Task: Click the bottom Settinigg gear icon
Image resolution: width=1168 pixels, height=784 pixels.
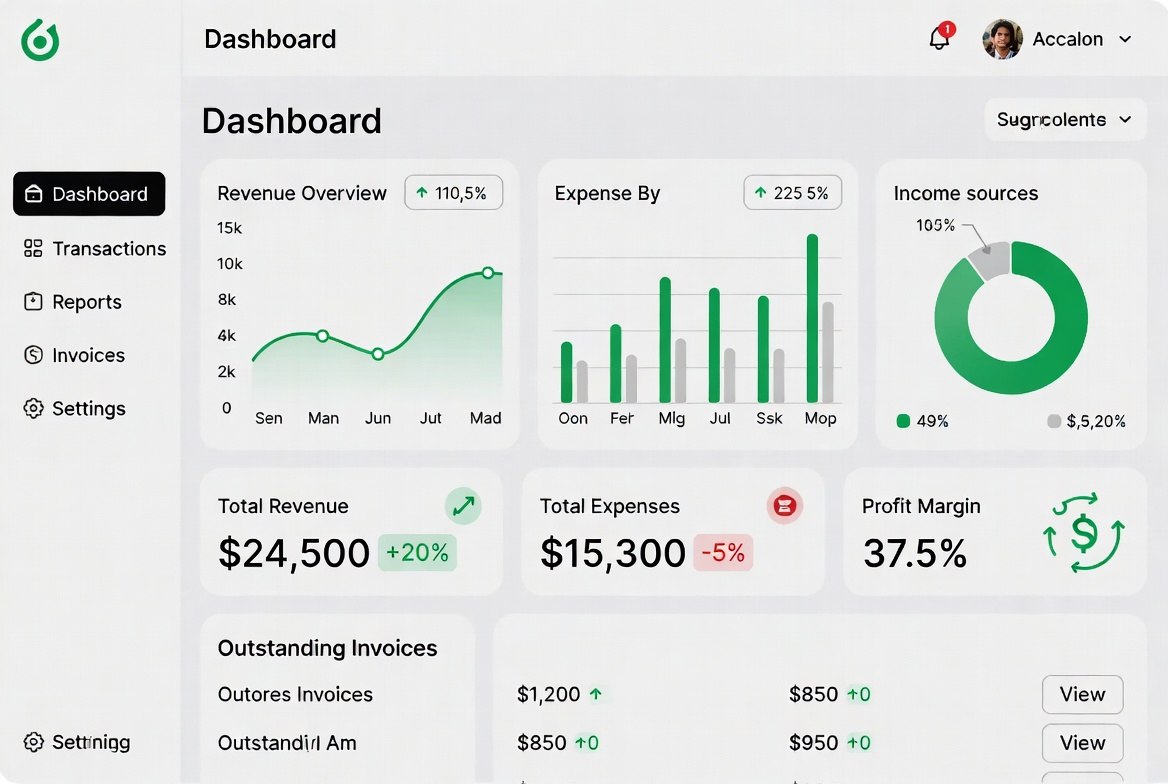Action: click(x=33, y=742)
